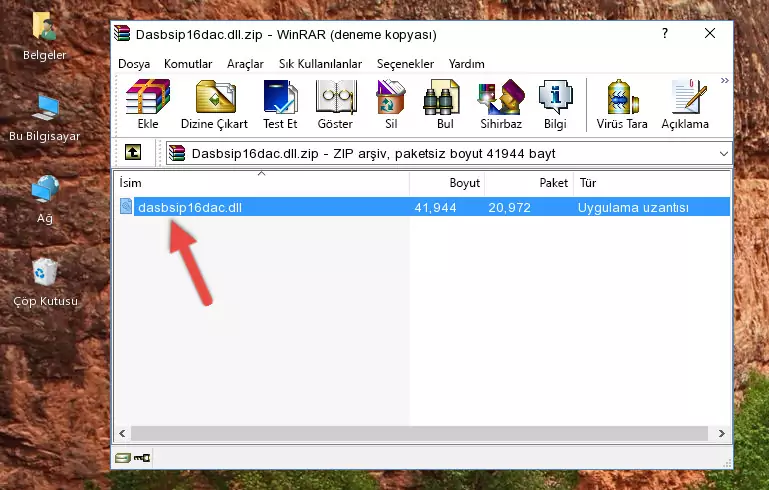Run Test Et on the archive

(280, 104)
